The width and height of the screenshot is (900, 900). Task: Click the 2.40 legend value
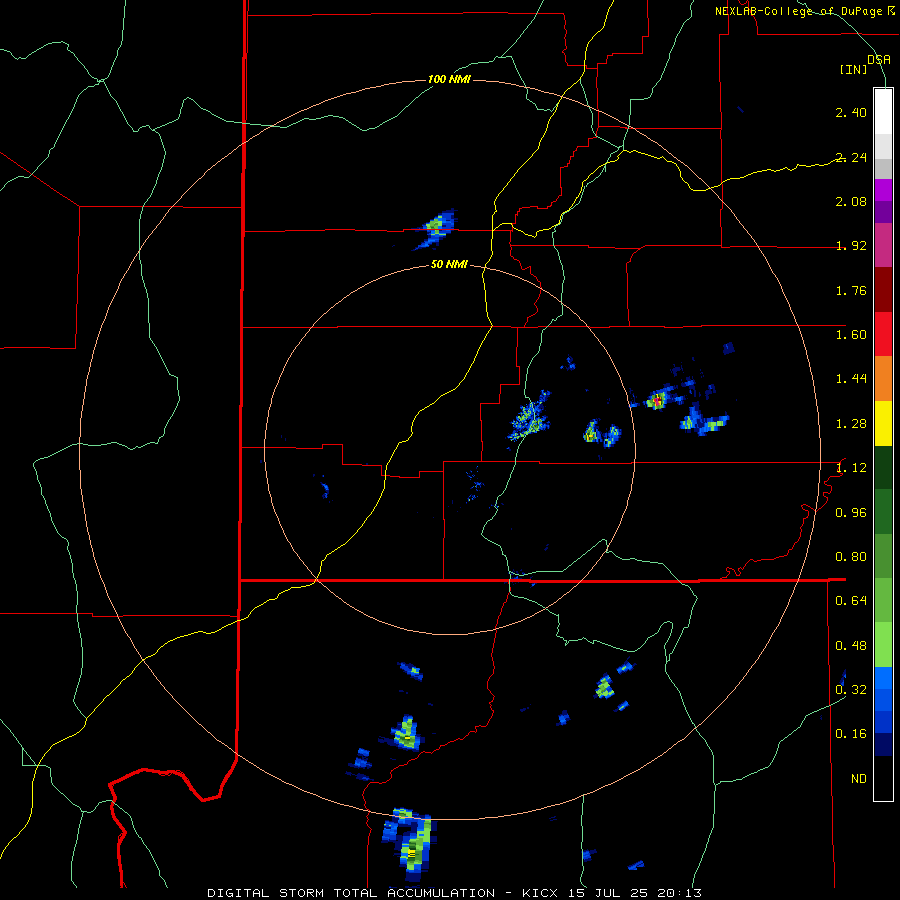point(851,112)
